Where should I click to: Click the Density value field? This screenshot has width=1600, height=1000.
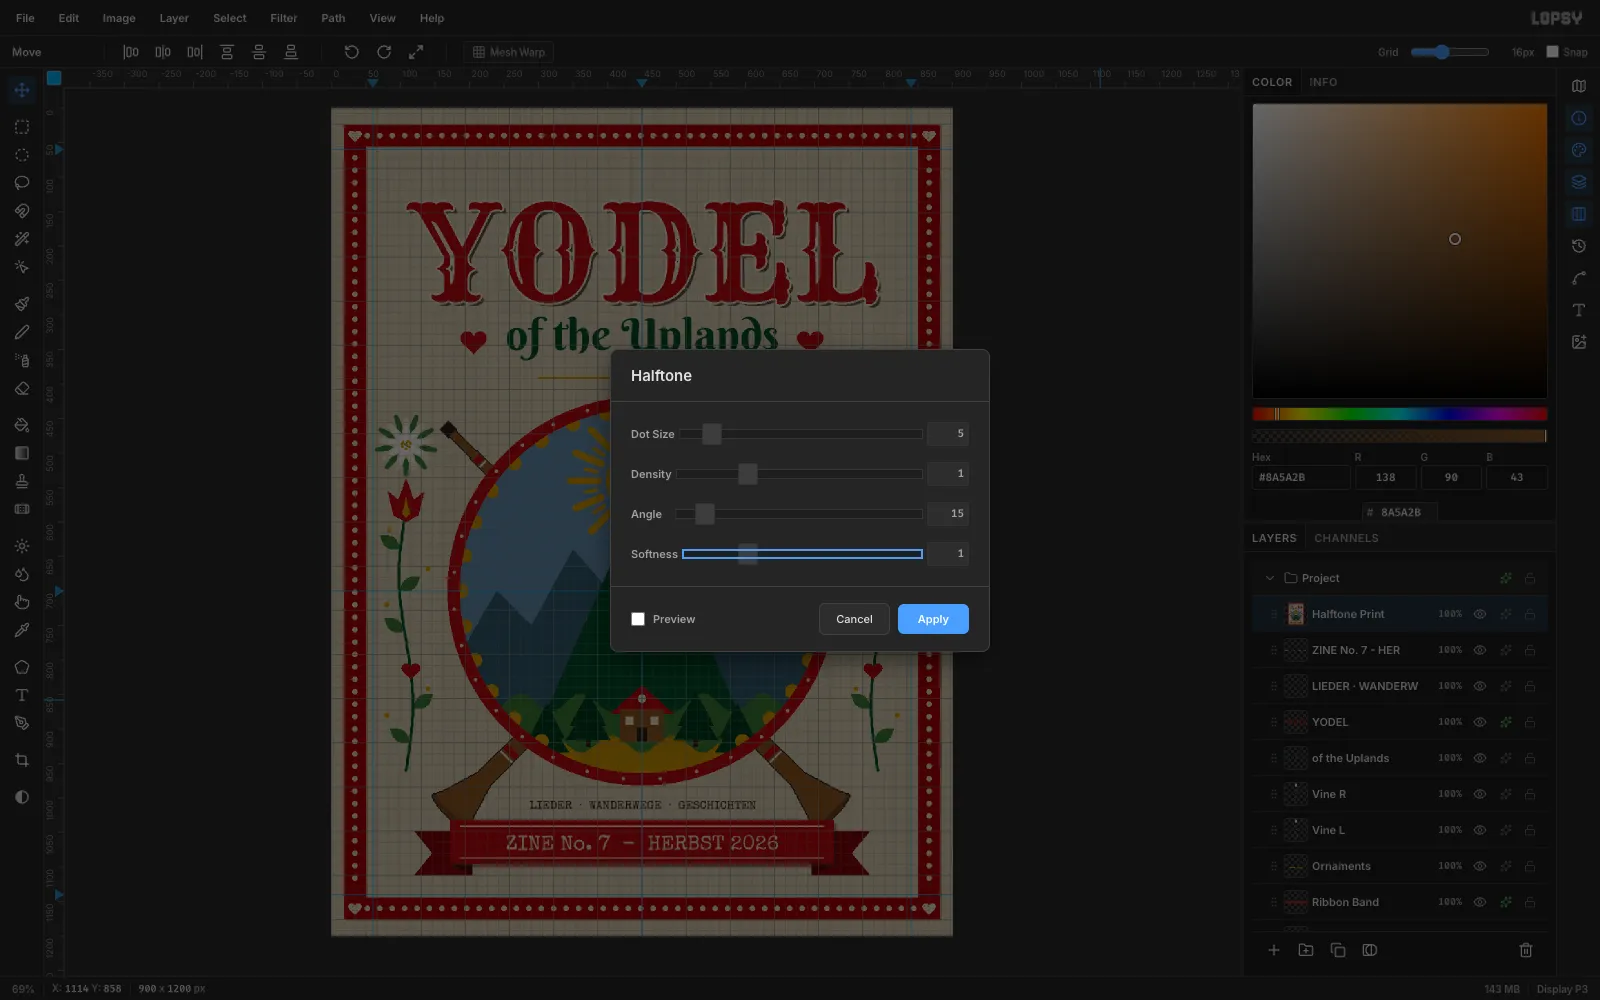coord(948,474)
